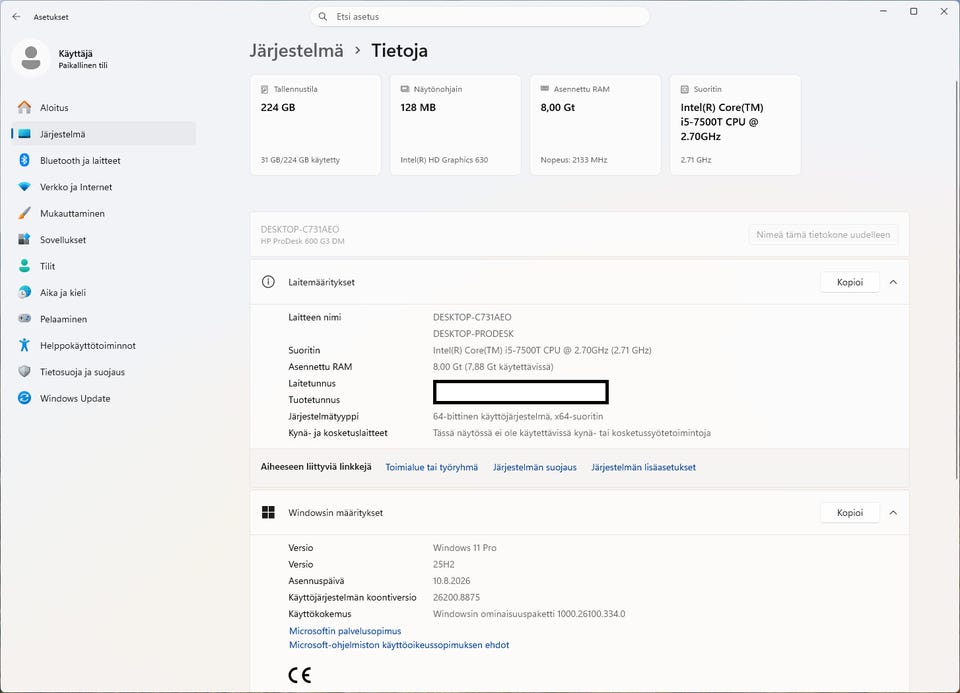The width and height of the screenshot is (960, 693).
Task: Click the Tietosuoja ja suojaus shield icon
Action: tap(24, 372)
